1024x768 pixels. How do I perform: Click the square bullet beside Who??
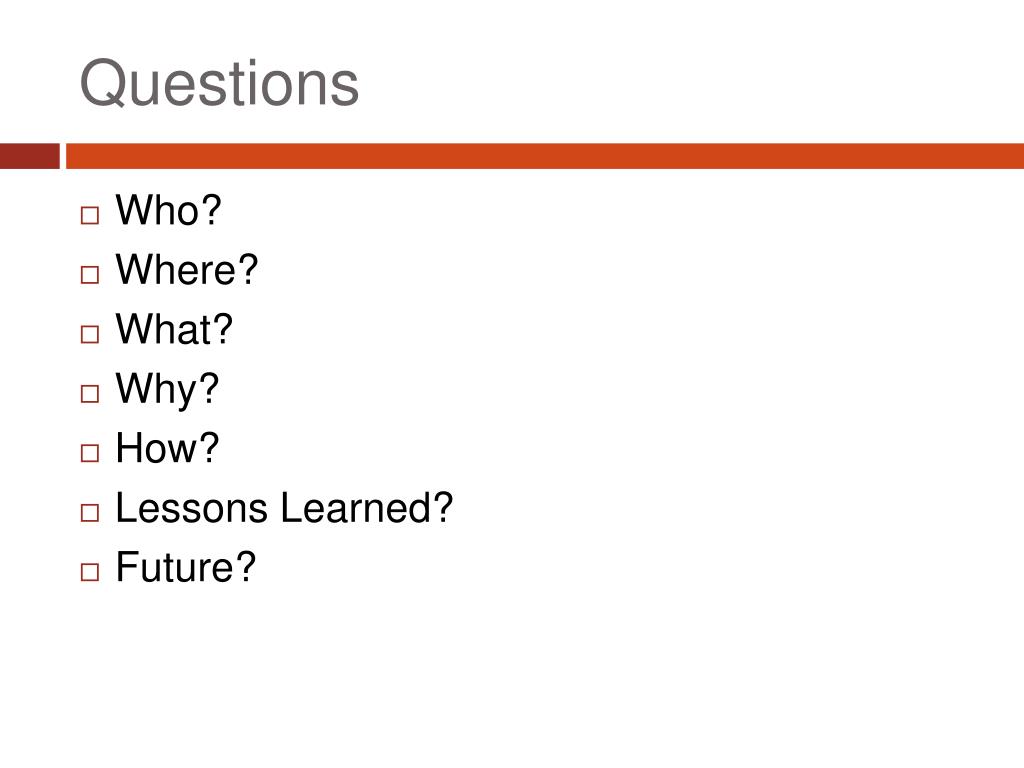(x=90, y=216)
